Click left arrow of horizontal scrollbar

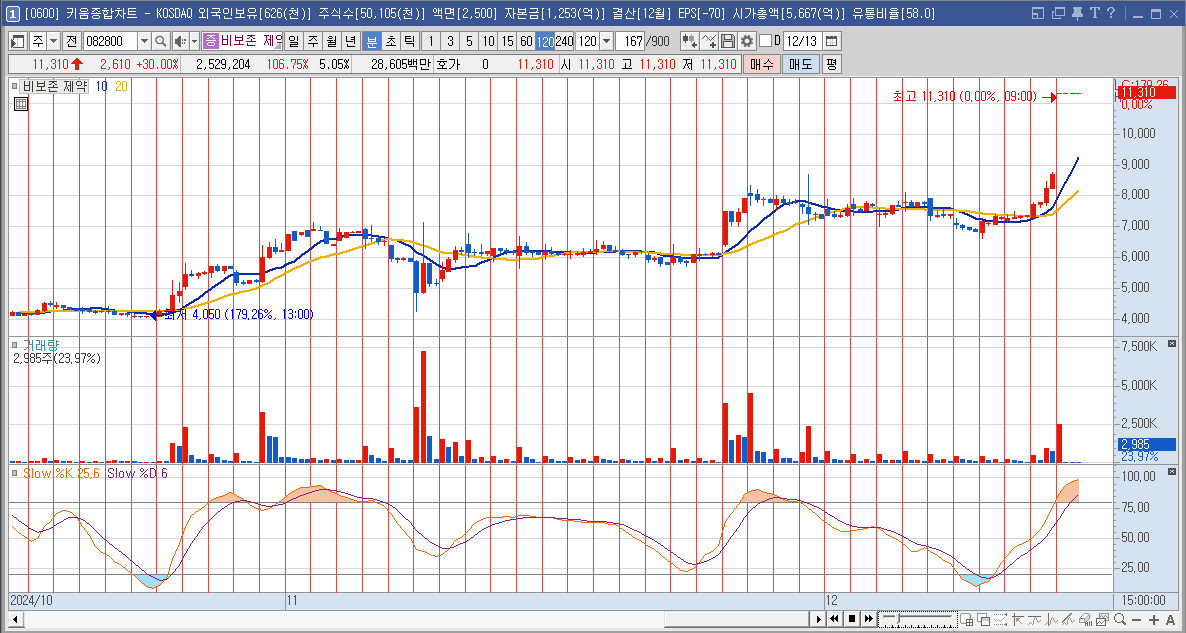[14, 619]
